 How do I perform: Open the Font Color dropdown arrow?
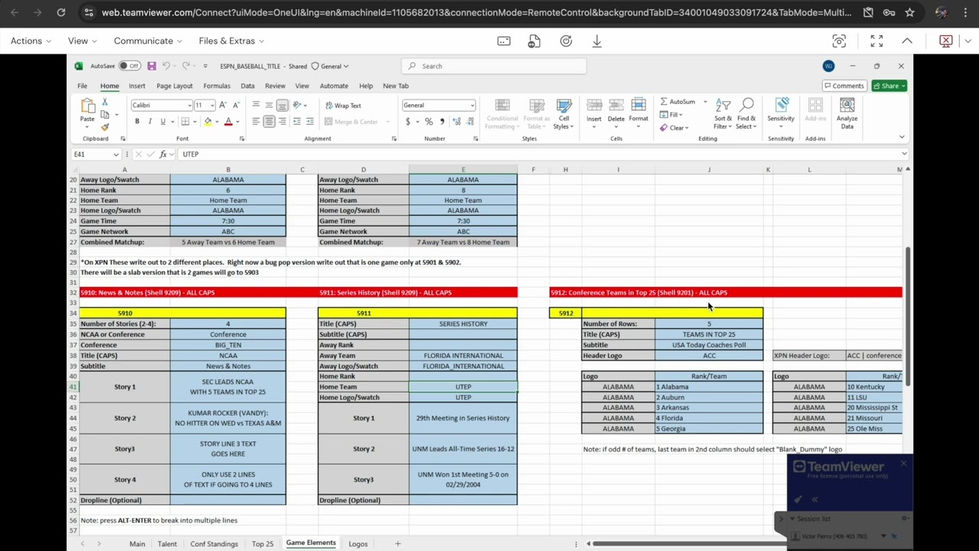click(237, 122)
